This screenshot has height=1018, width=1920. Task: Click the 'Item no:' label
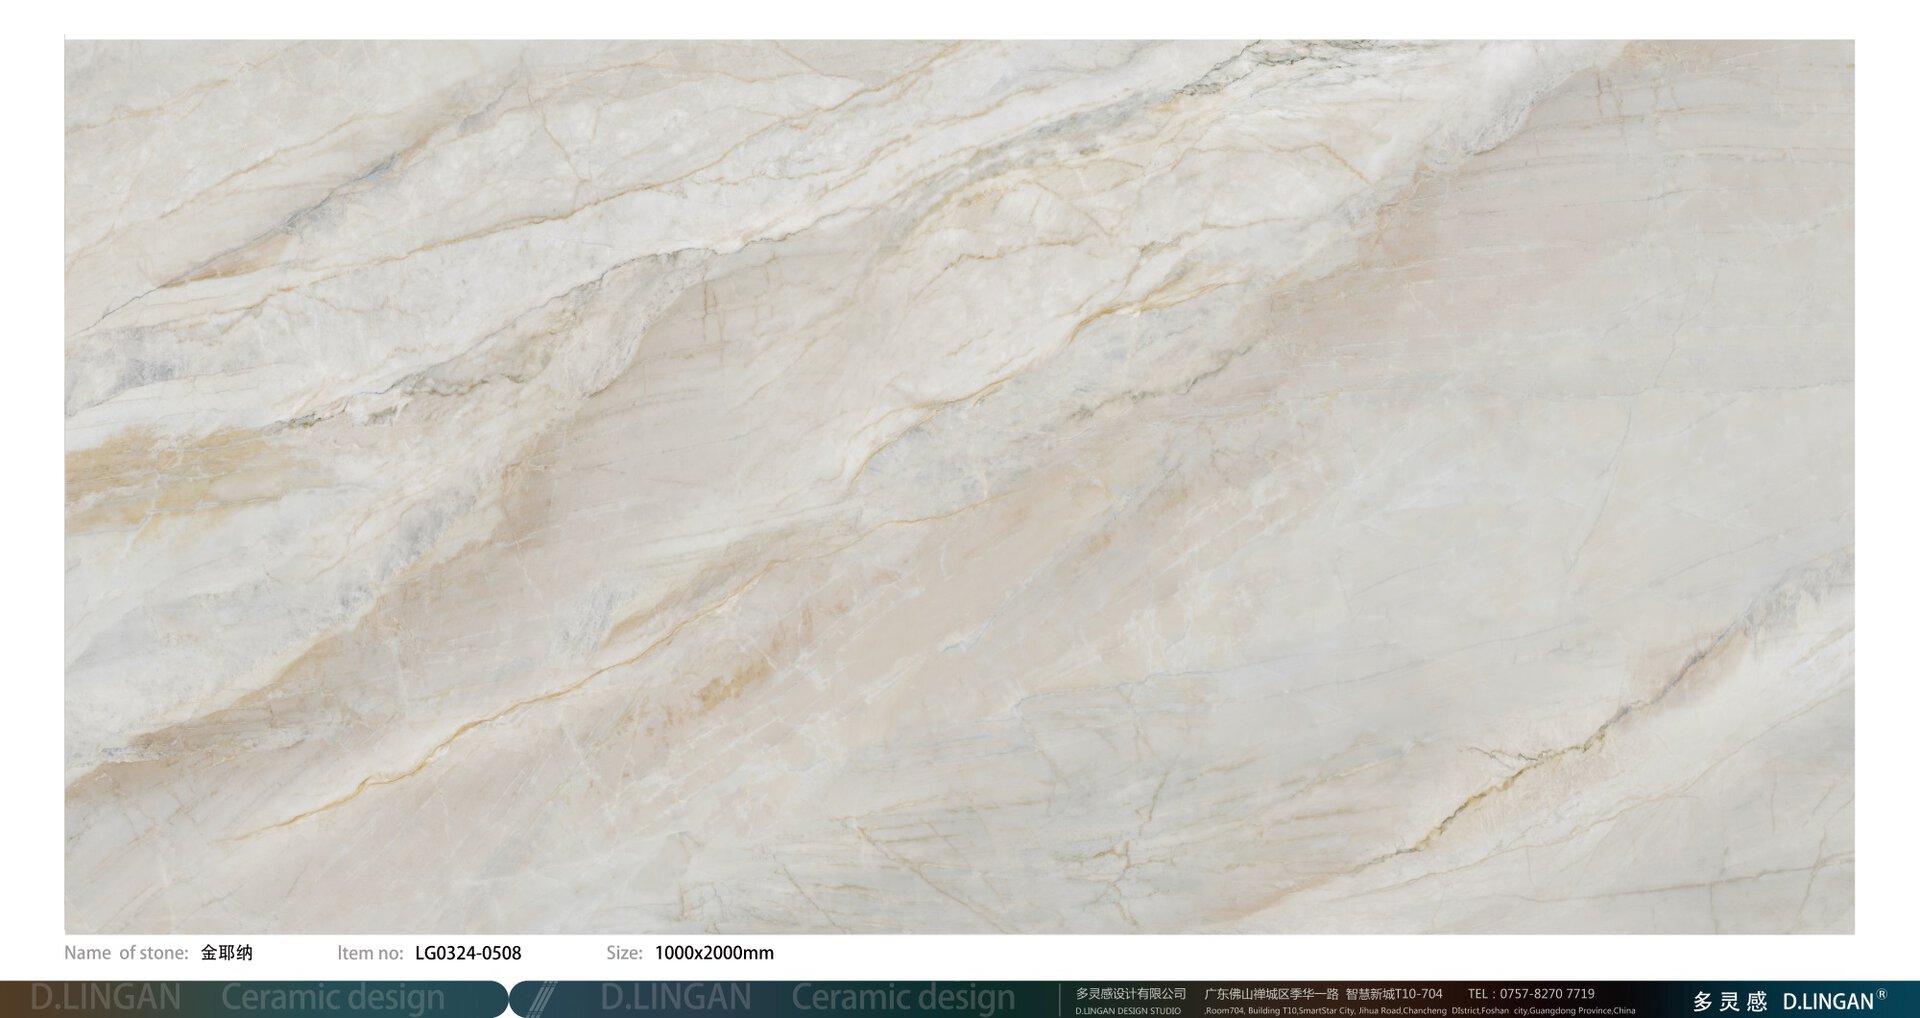click(370, 953)
